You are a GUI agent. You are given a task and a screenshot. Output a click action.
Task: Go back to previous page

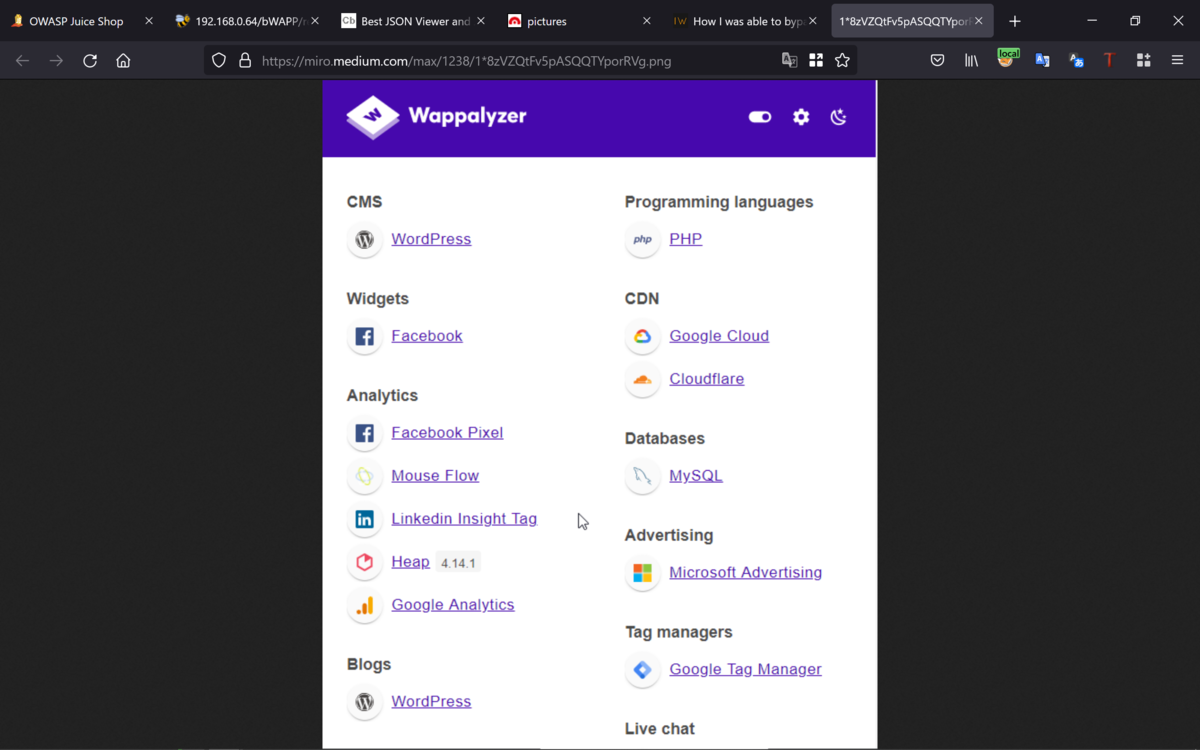click(22, 61)
